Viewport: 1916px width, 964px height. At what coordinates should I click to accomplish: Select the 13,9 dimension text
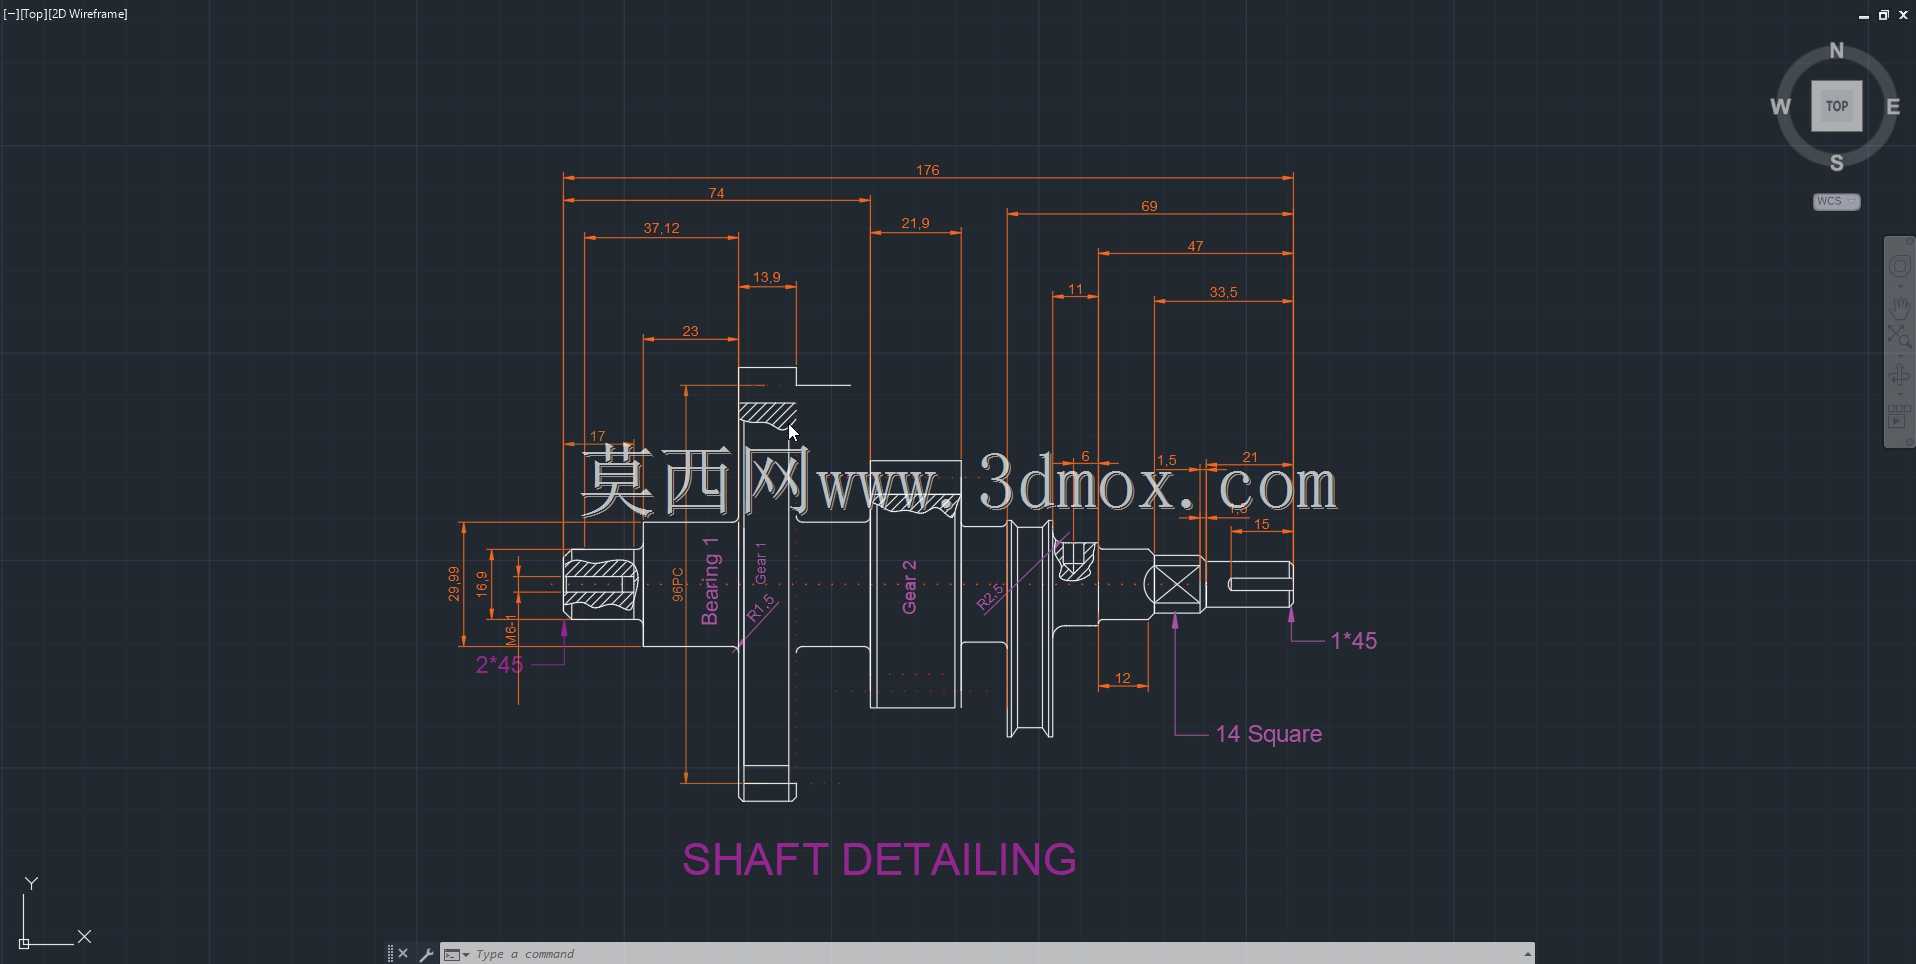tap(767, 277)
